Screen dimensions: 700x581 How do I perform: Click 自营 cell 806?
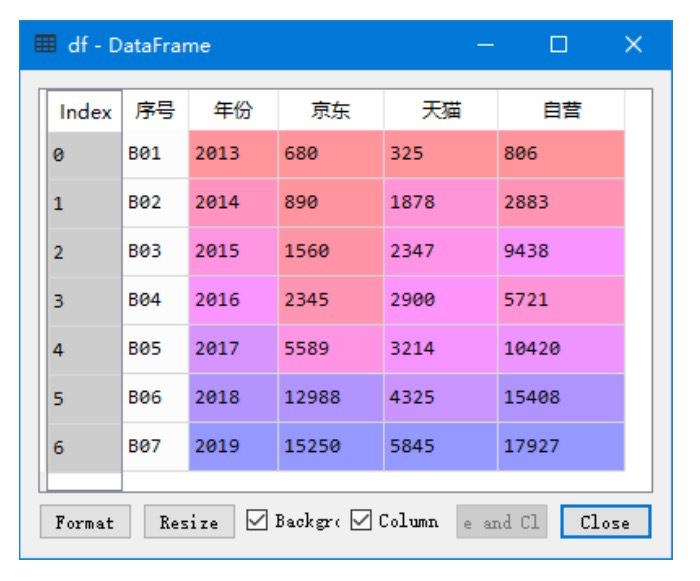[561, 154]
